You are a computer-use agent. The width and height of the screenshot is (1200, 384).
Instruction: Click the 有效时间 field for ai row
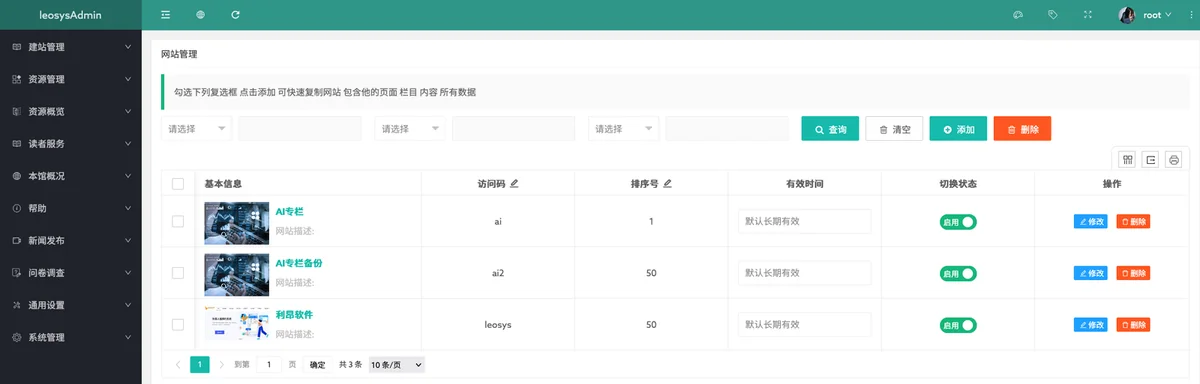point(804,221)
